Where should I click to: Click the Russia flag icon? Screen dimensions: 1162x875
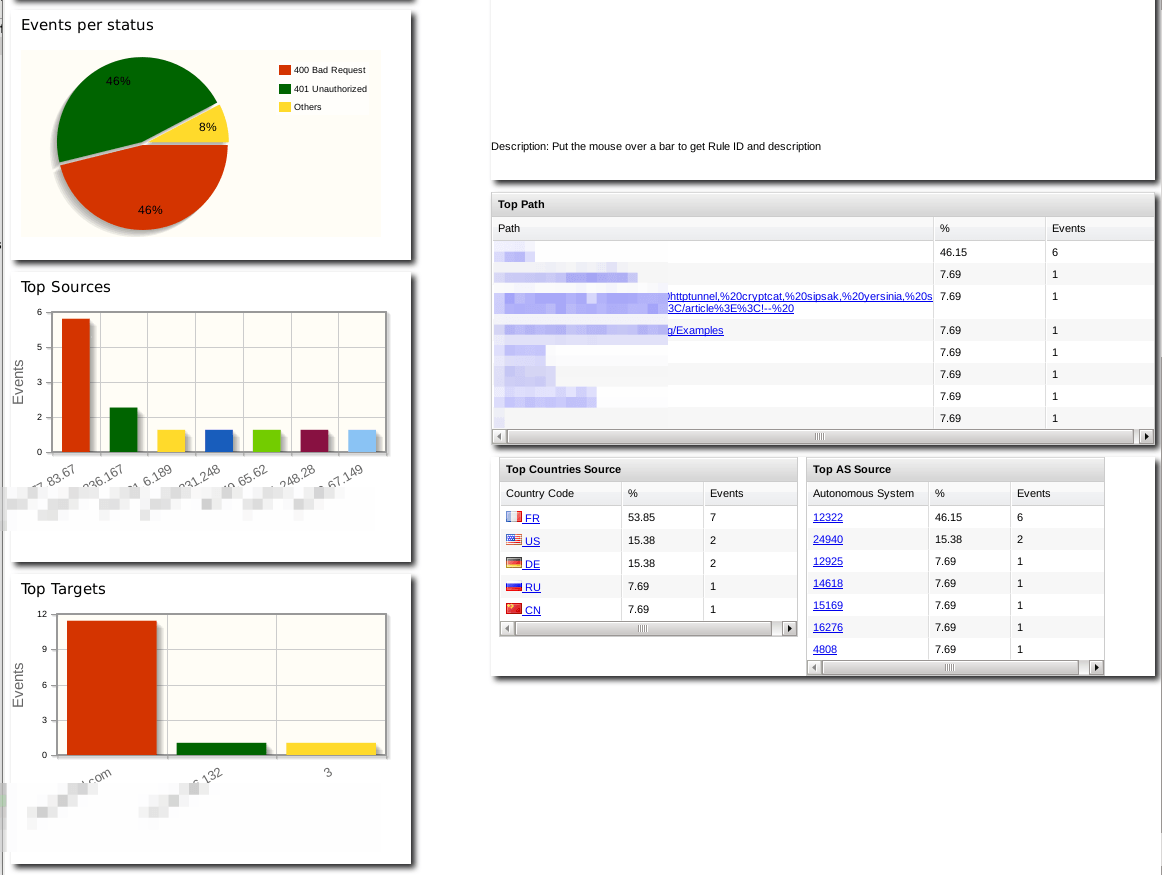514,586
